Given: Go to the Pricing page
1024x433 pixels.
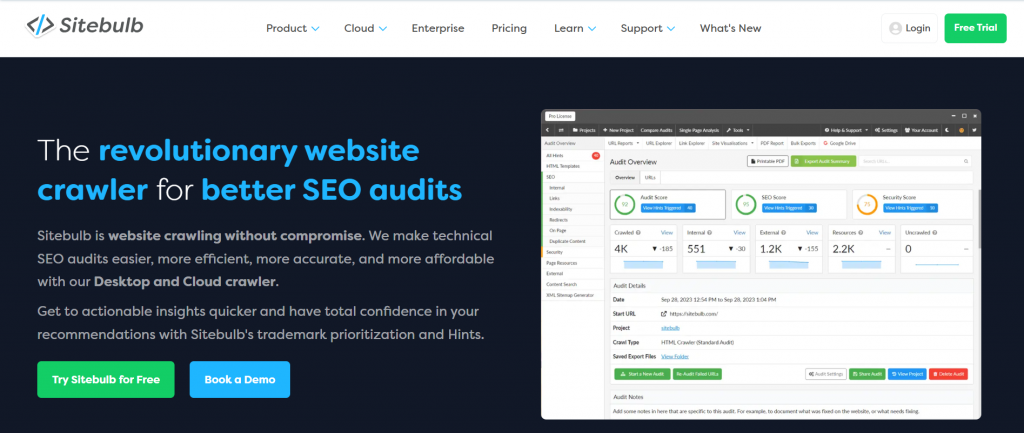Looking at the screenshot, I should pyautogui.click(x=509, y=28).
